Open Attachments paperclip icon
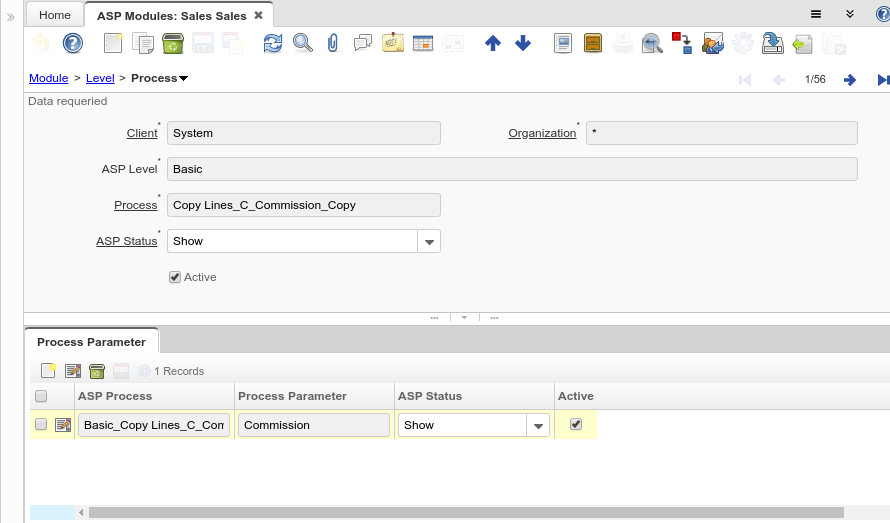 pyautogui.click(x=333, y=43)
